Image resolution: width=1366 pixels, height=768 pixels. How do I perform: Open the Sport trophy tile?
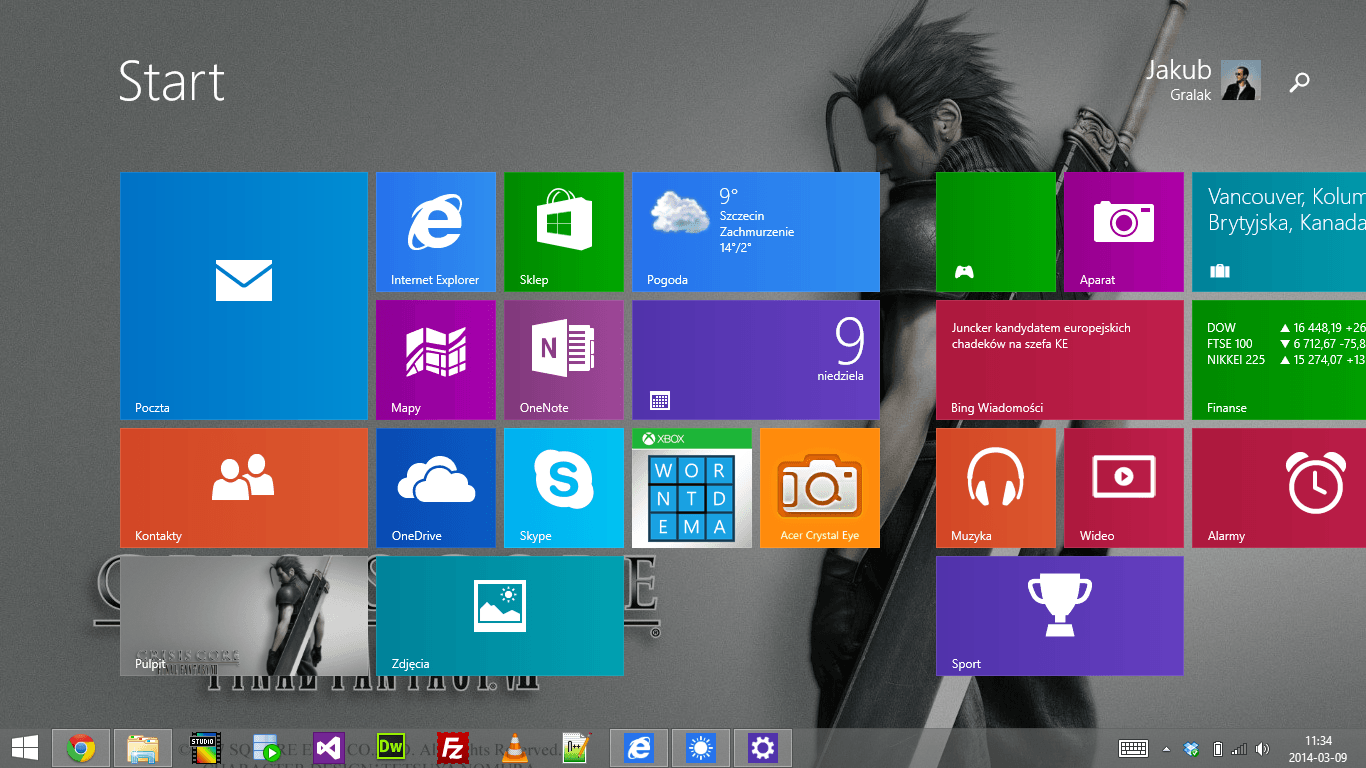click(x=1060, y=616)
